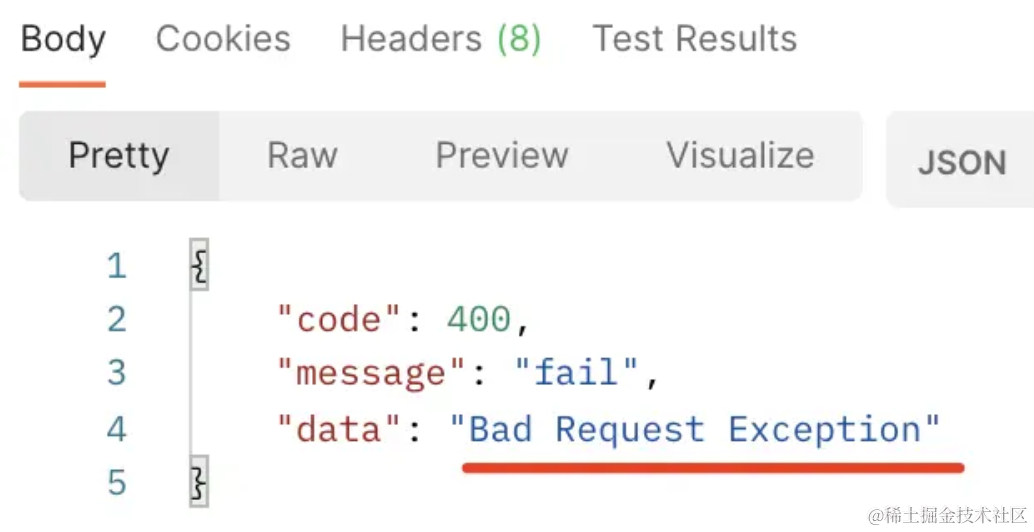The height and width of the screenshot is (532, 1034).
Task: Select the Pretty view mode
Action: coord(119,156)
